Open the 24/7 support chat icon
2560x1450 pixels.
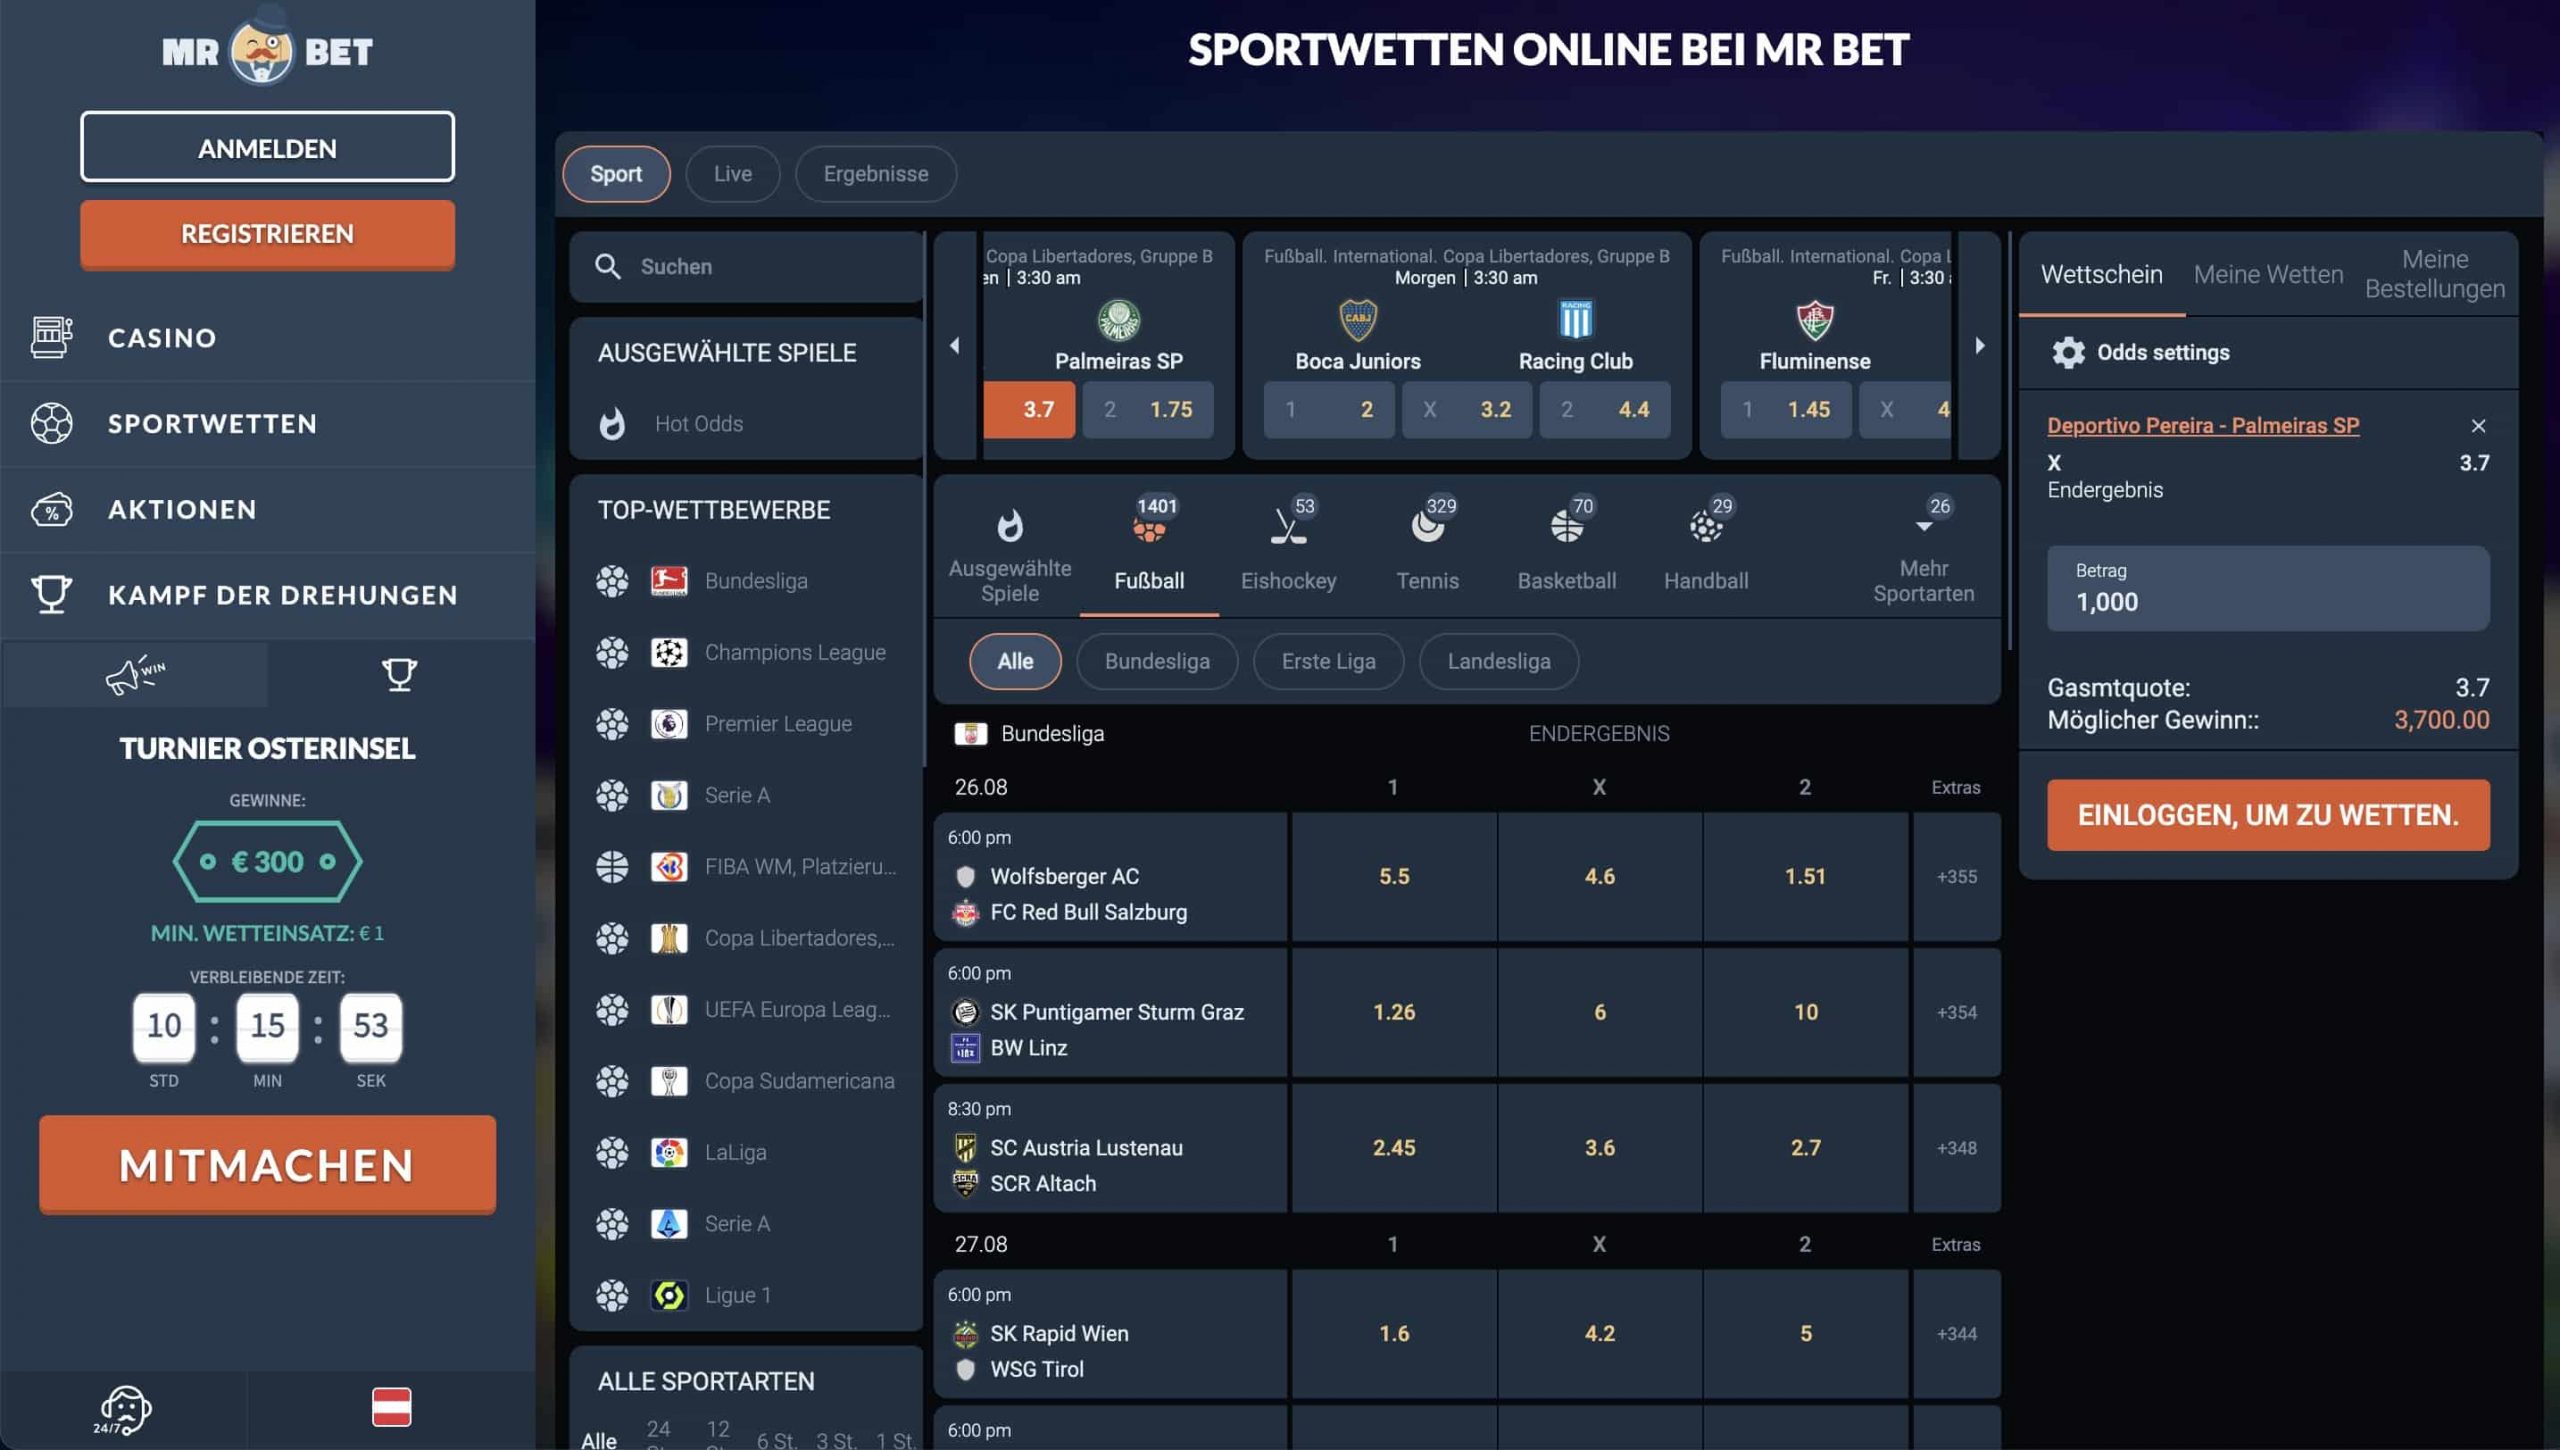pyautogui.click(x=123, y=1410)
